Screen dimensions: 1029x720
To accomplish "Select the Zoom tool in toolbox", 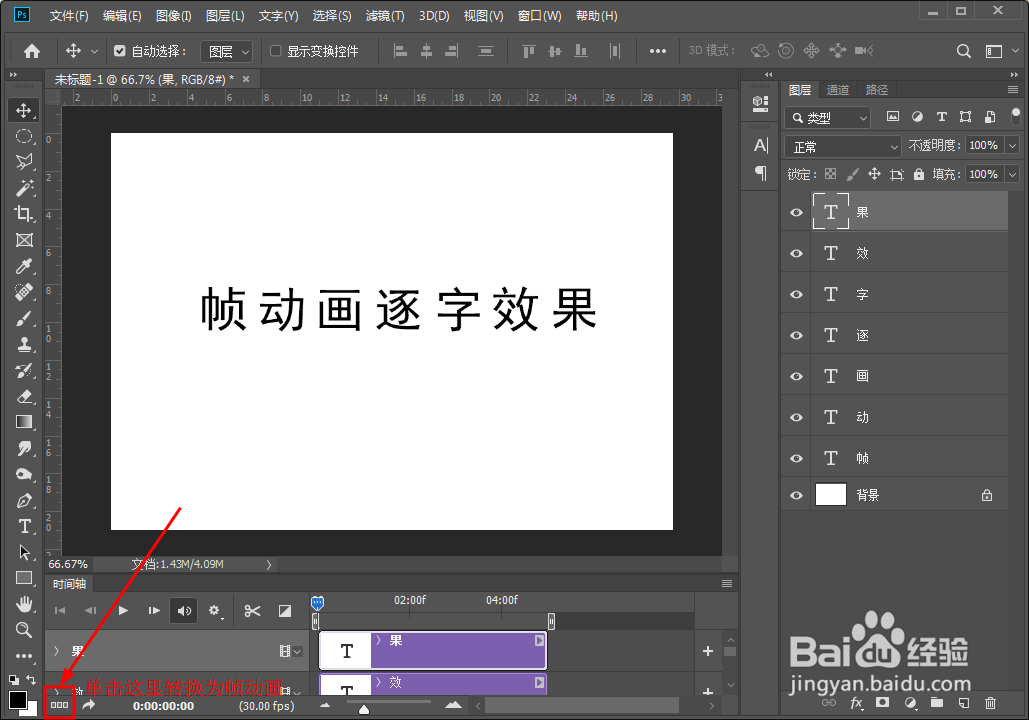I will tap(24, 630).
